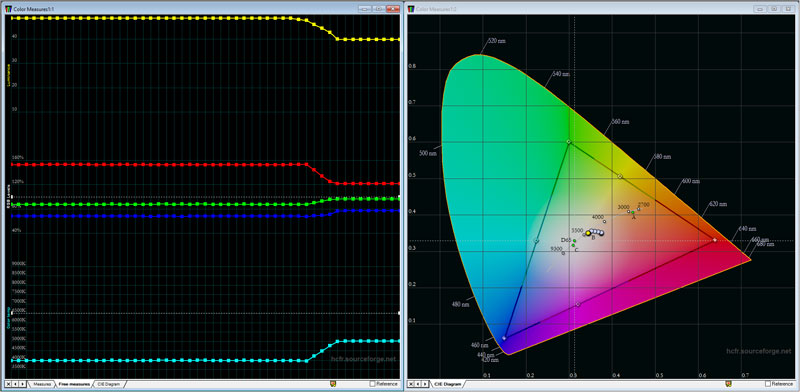
Task: Enable Reference checkbox in left window
Action: pos(372,383)
